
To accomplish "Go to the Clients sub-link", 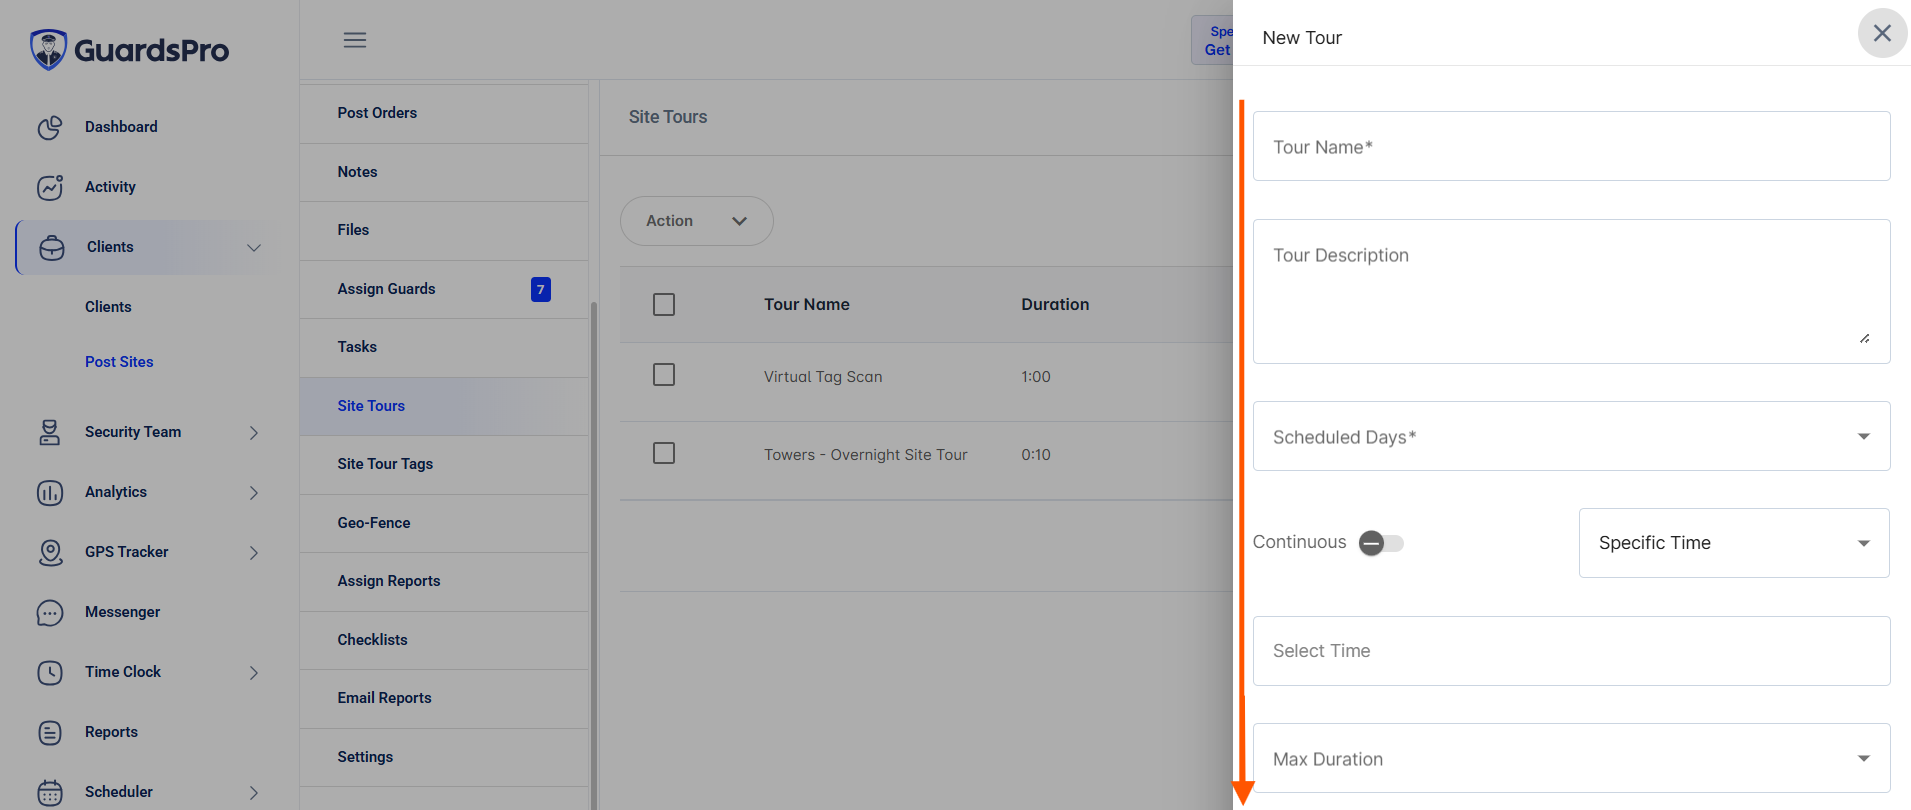I will [x=108, y=307].
